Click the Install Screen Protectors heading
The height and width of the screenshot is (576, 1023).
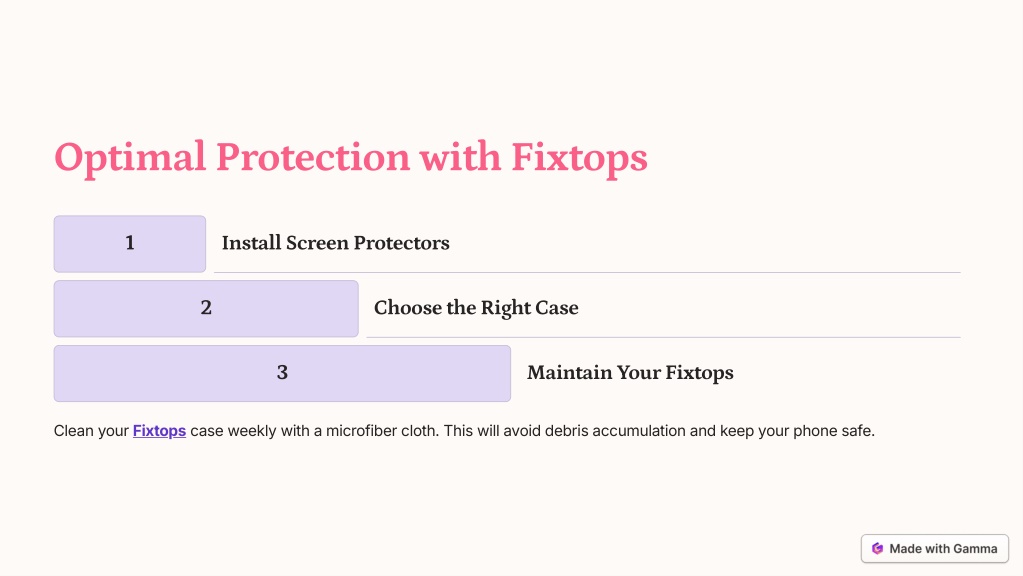point(335,243)
